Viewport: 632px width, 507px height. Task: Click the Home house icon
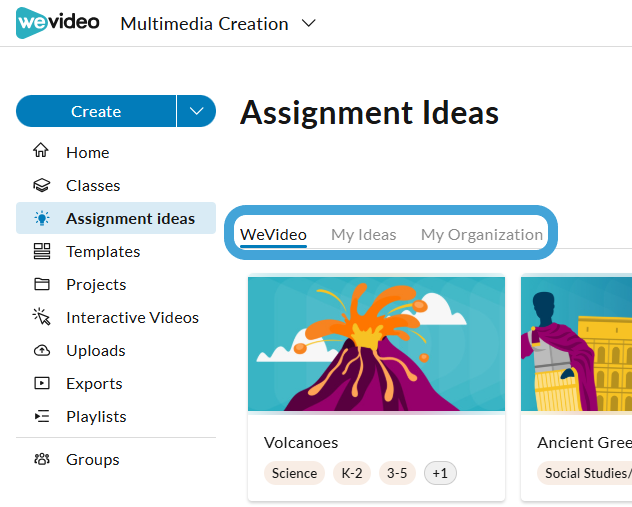(41, 150)
